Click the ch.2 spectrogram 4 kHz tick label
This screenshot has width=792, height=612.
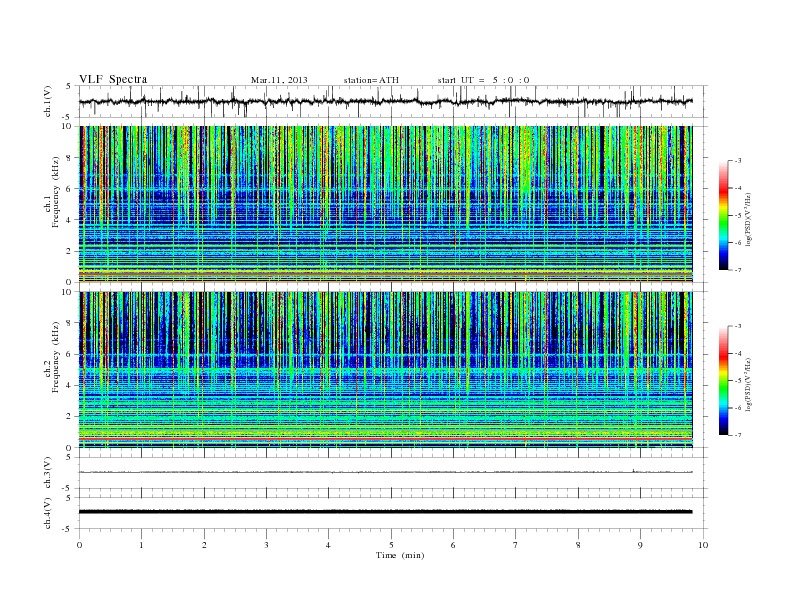pyautogui.click(x=69, y=385)
